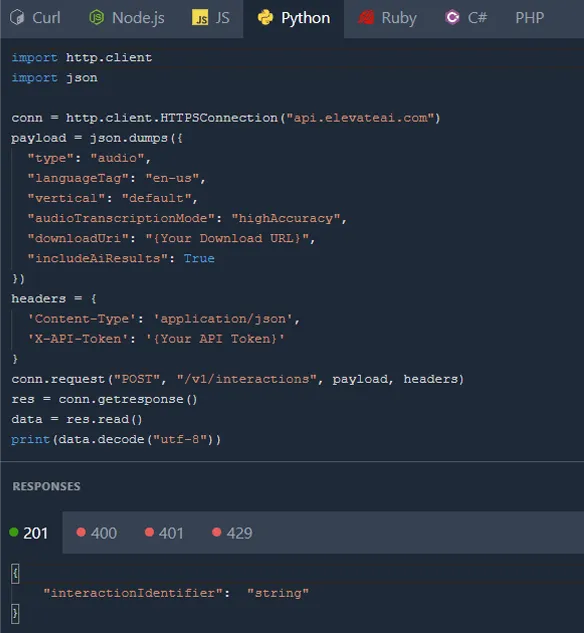Collapse the response JSON opening brace
Screen dimensions: 584x633
point(15,574)
